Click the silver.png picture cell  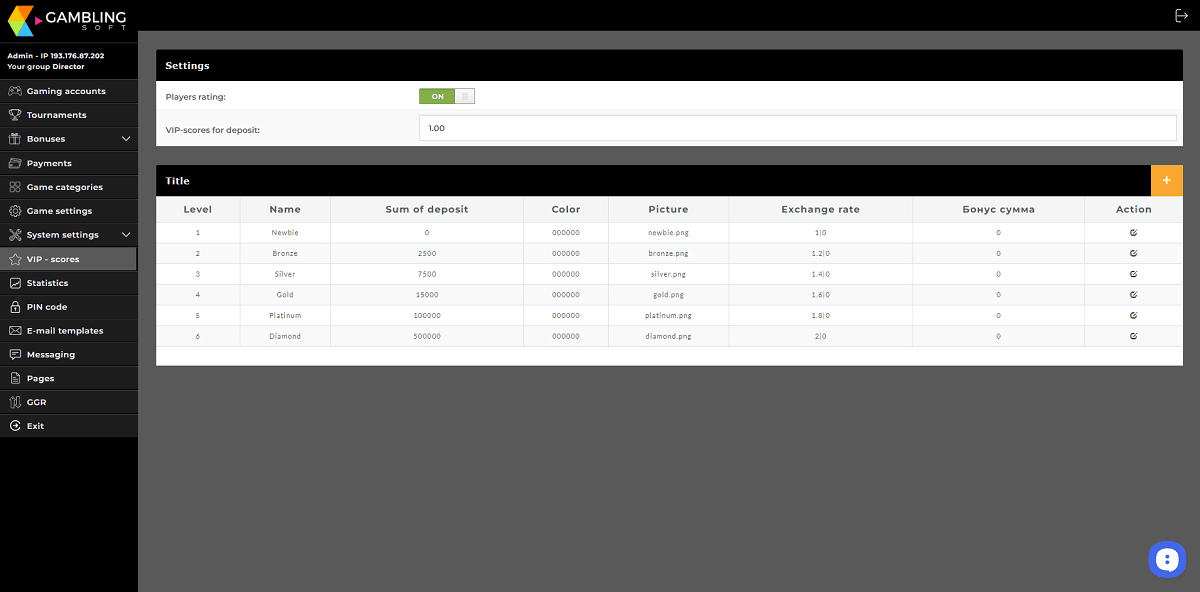(668, 273)
